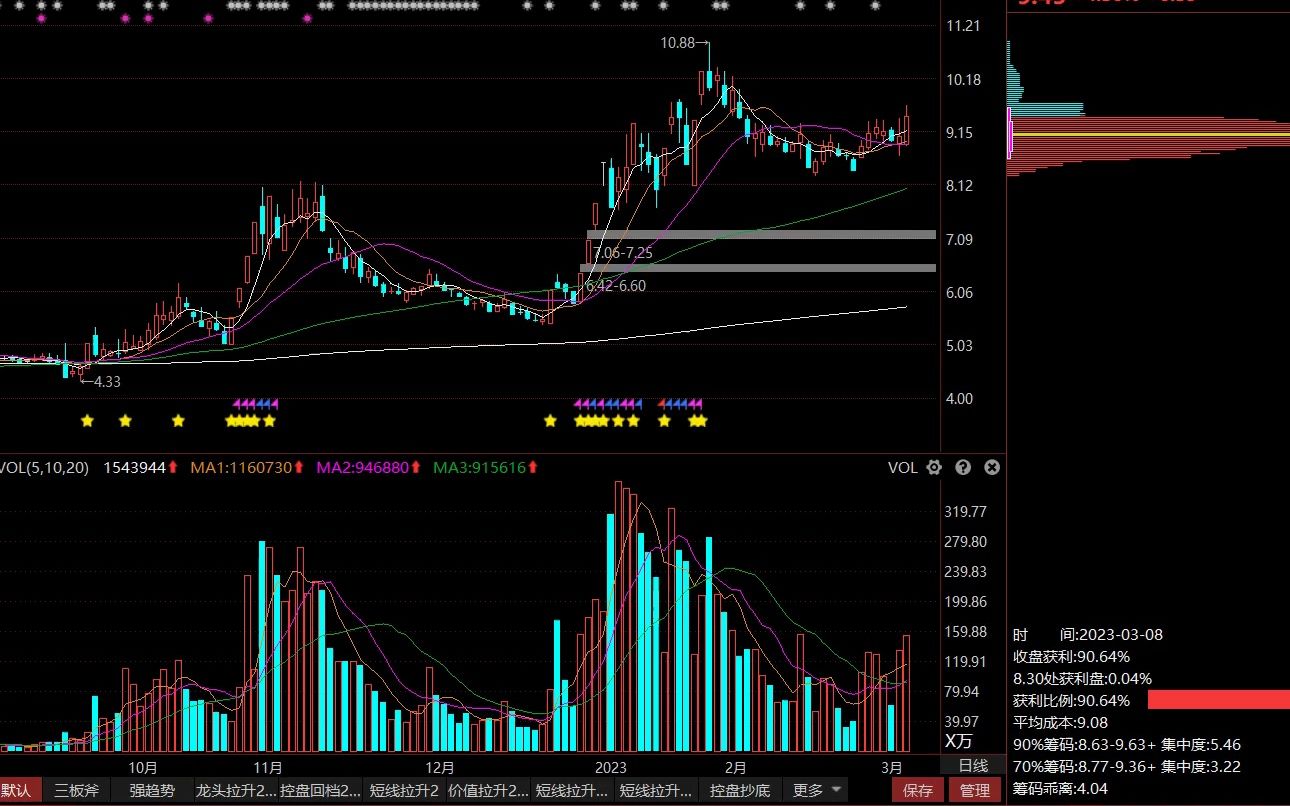
Task: Select the 强趋势 tab
Action: 152,790
